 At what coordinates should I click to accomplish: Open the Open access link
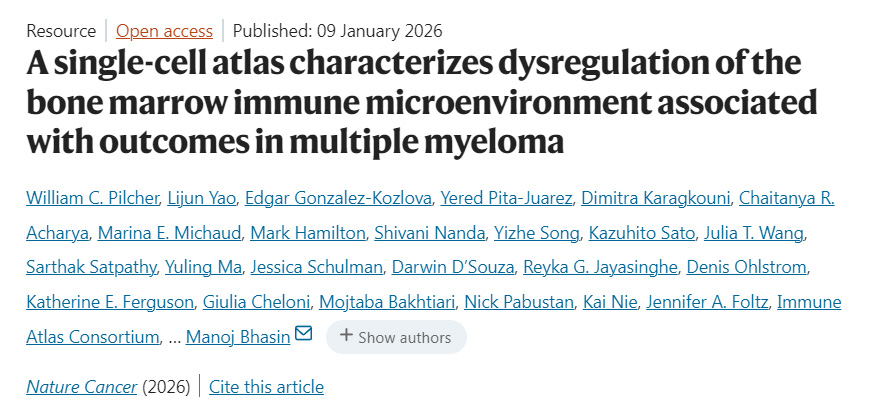[x=164, y=31]
